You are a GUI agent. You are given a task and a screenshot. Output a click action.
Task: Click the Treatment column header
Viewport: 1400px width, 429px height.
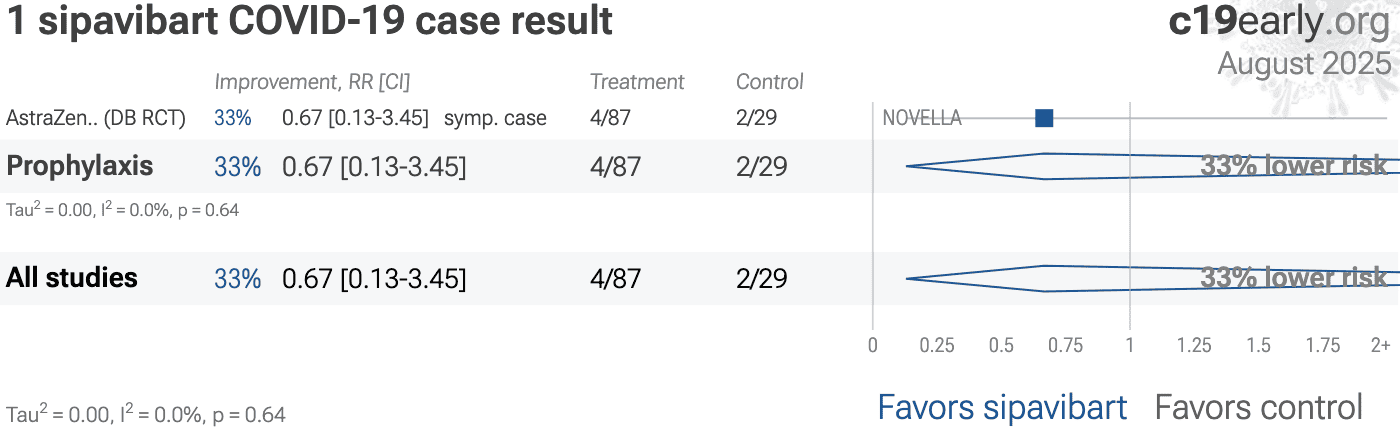pos(637,82)
